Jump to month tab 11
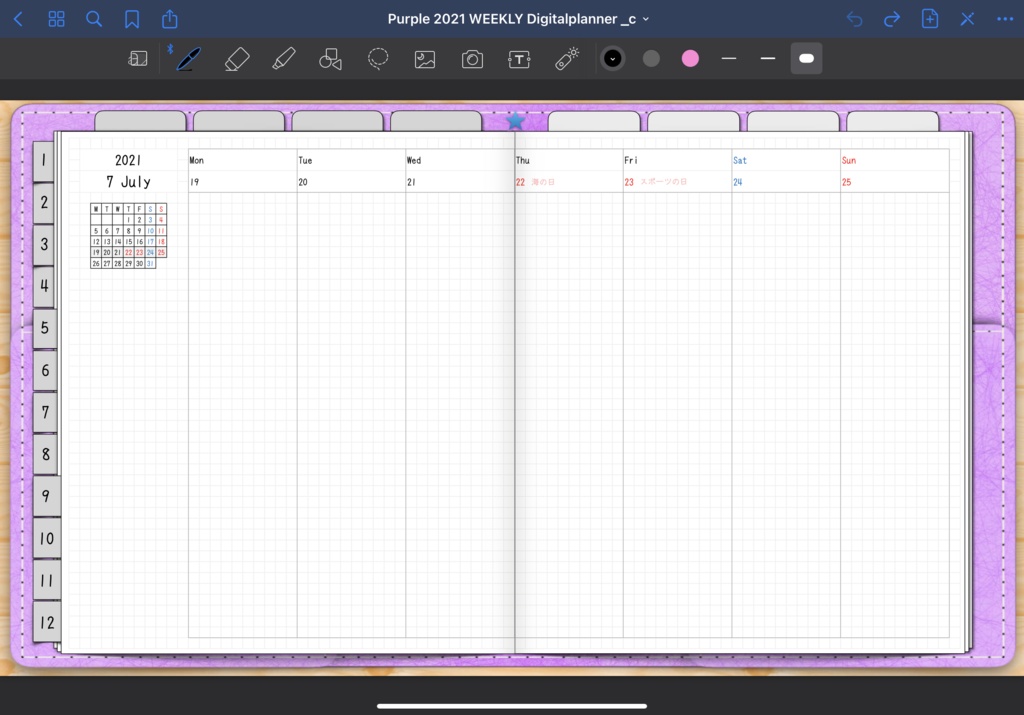Screen dimensions: 1024x715 click(47, 580)
